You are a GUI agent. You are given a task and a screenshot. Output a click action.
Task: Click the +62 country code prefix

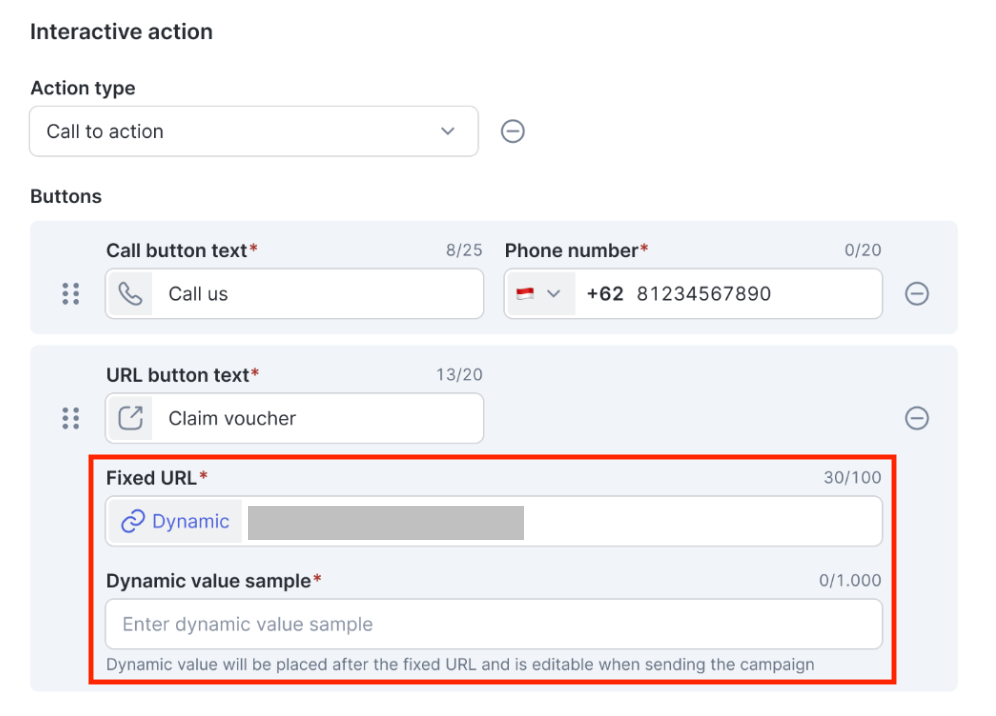click(x=605, y=293)
